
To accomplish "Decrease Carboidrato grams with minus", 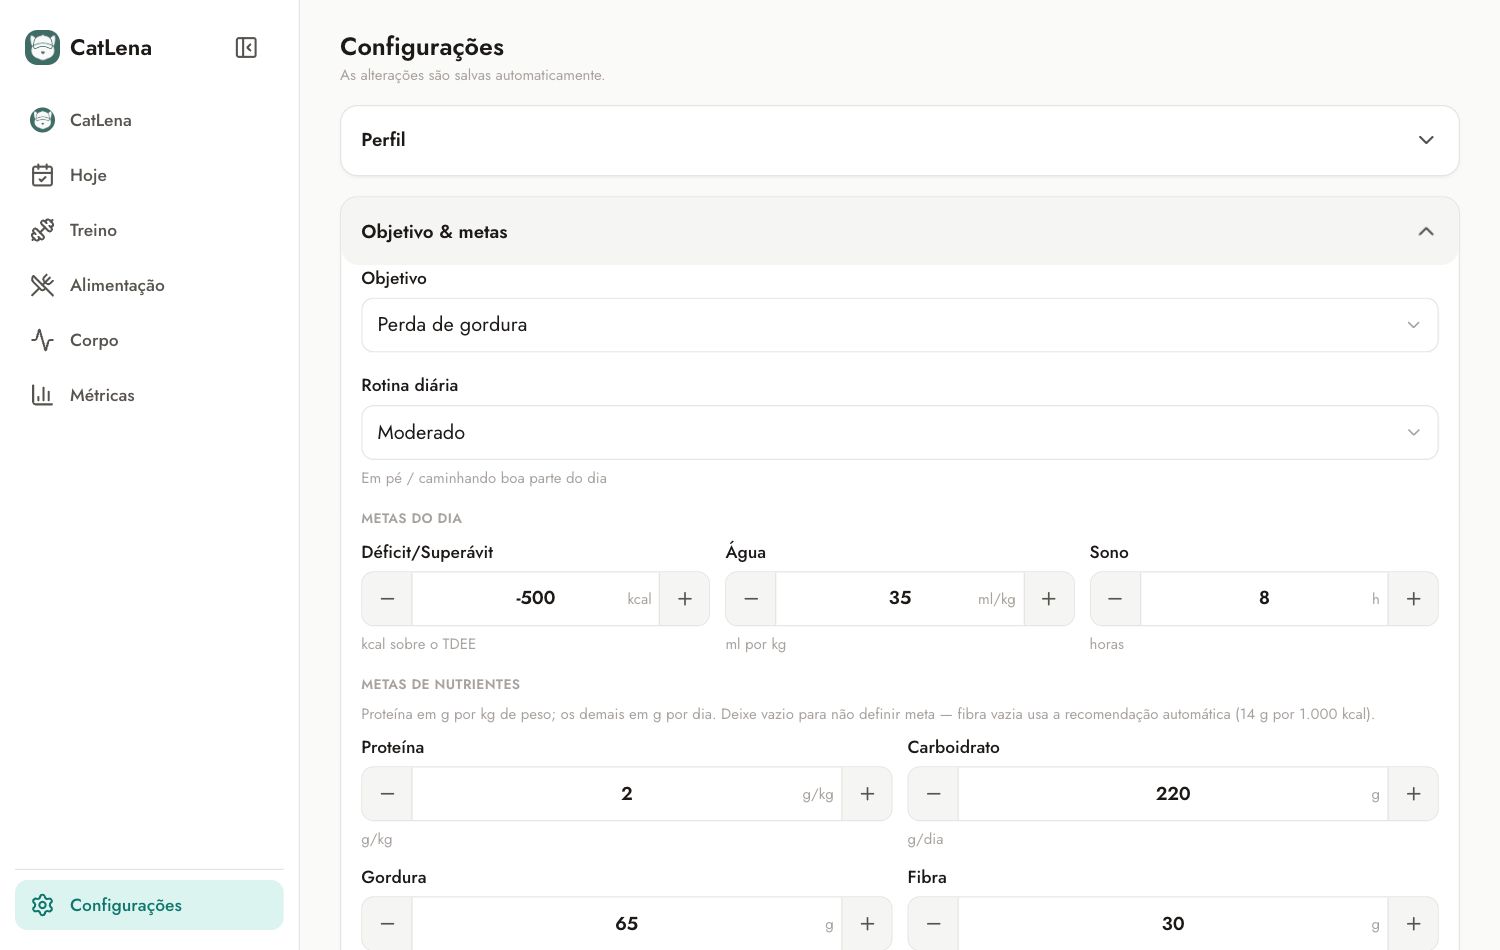I will (x=933, y=794).
